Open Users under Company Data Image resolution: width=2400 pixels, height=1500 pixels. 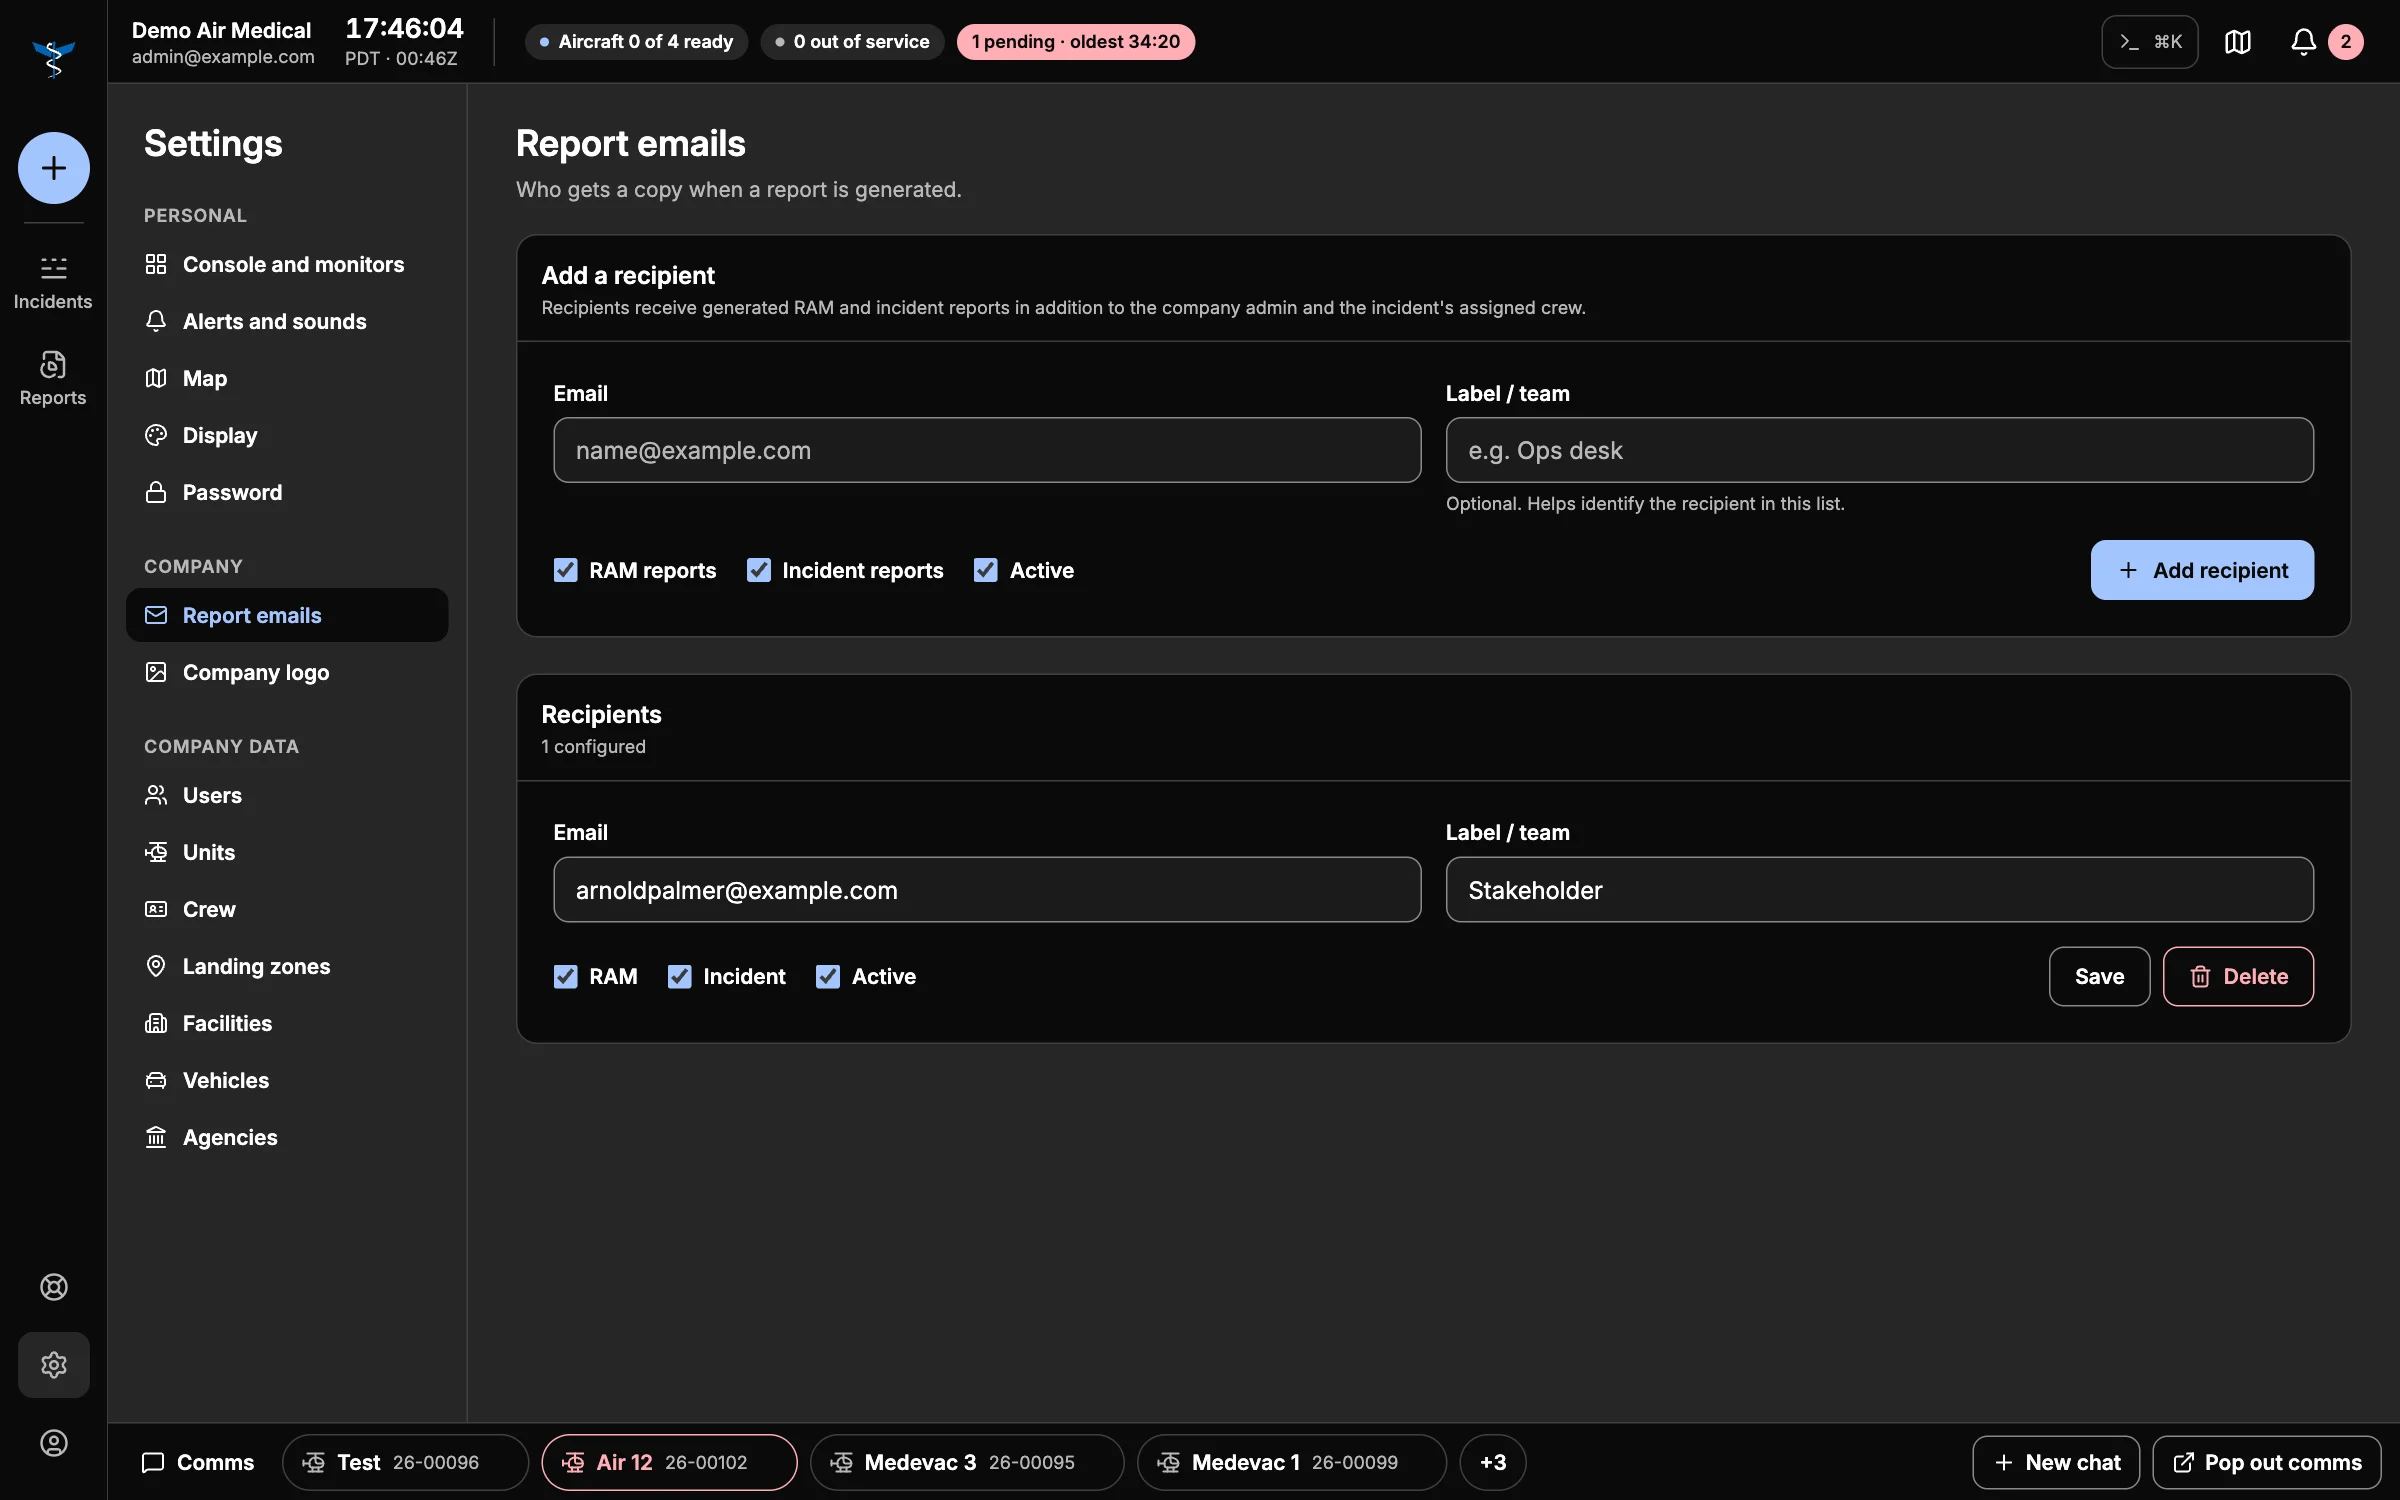click(287, 795)
